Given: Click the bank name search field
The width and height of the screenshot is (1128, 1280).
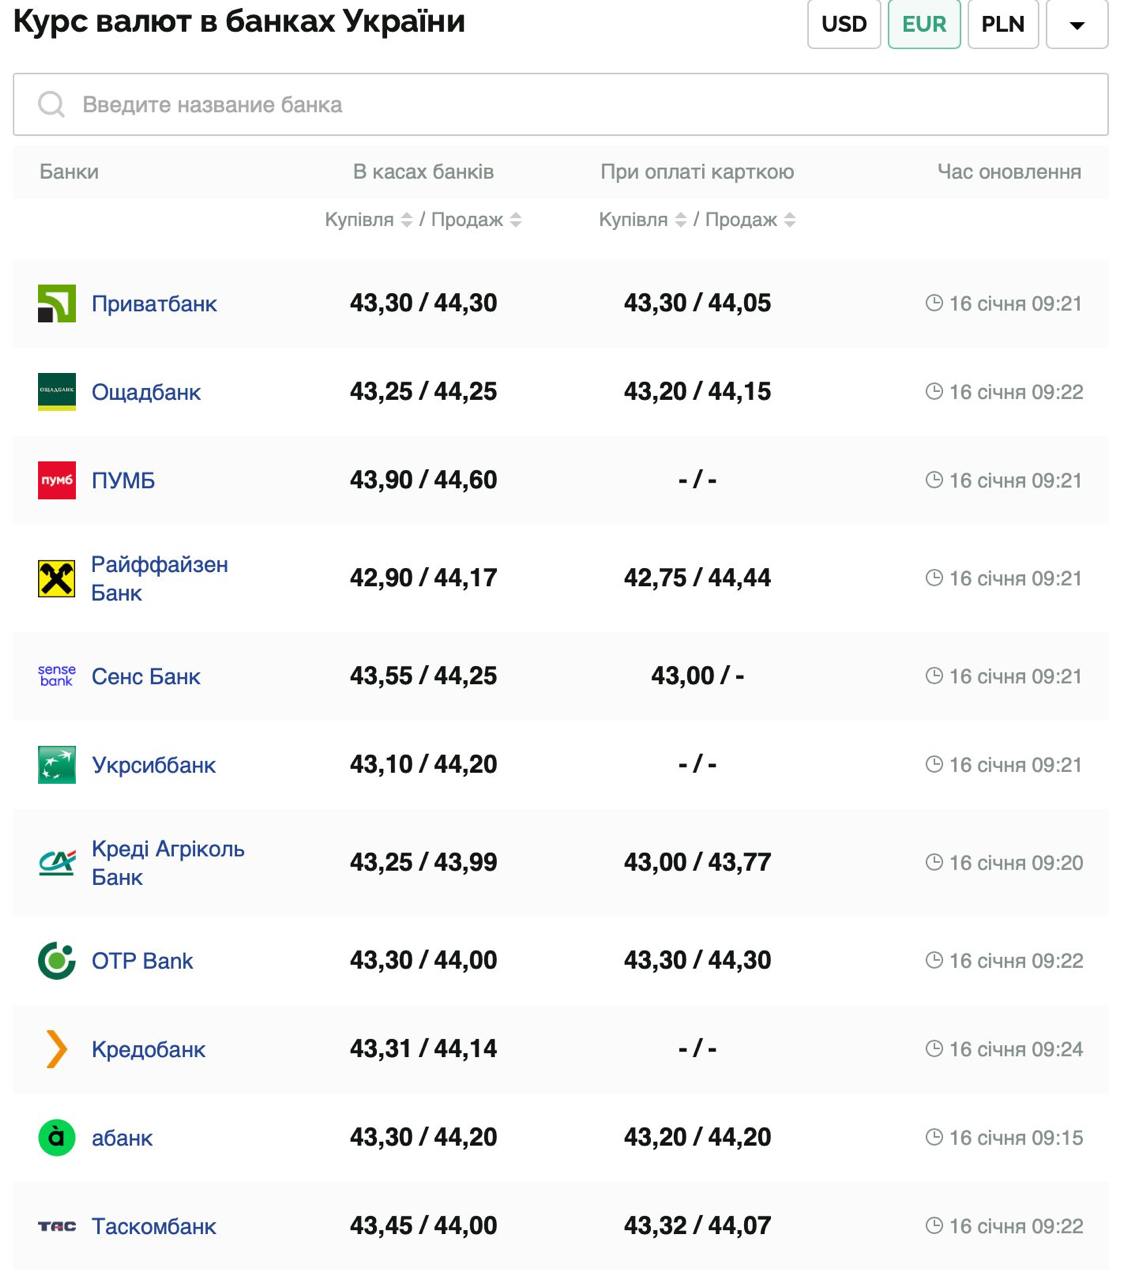Looking at the screenshot, I should click(x=560, y=104).
